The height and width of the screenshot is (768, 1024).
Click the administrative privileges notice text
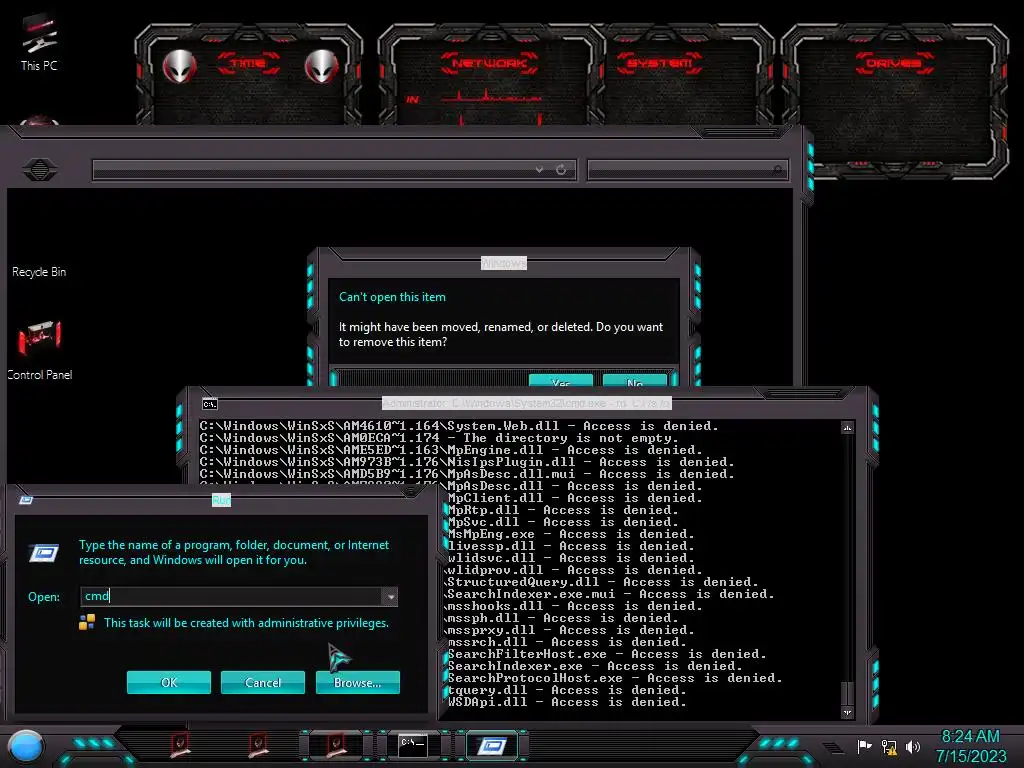point(246,623)
